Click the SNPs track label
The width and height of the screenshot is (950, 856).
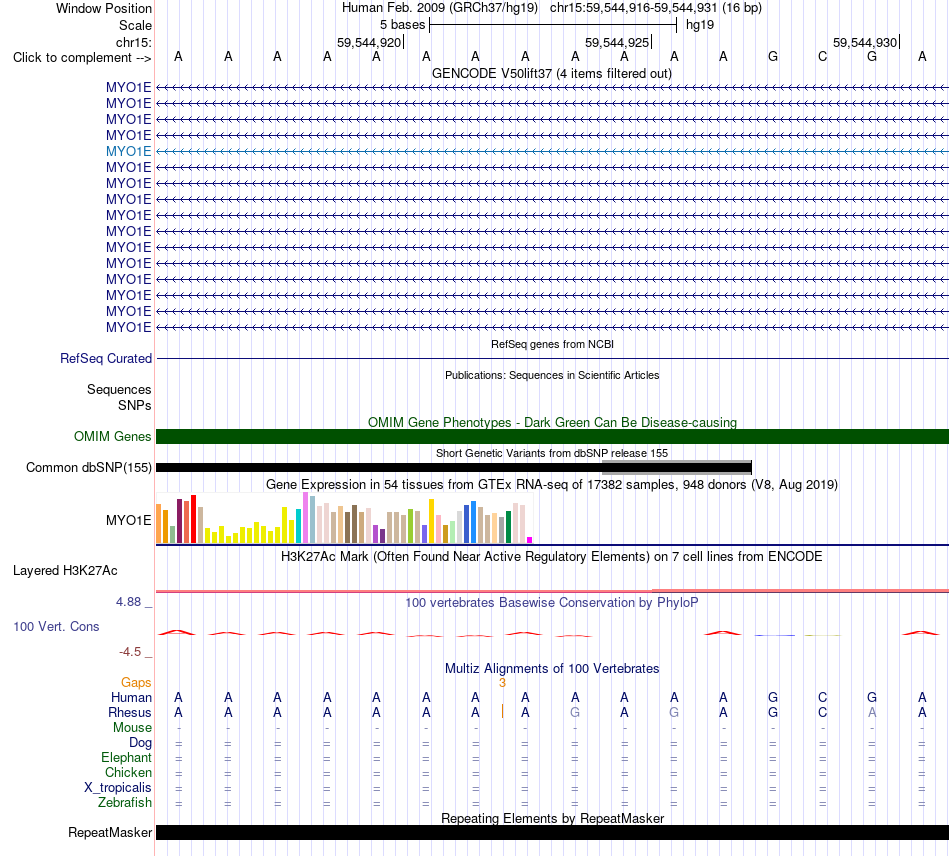[135, 405]
